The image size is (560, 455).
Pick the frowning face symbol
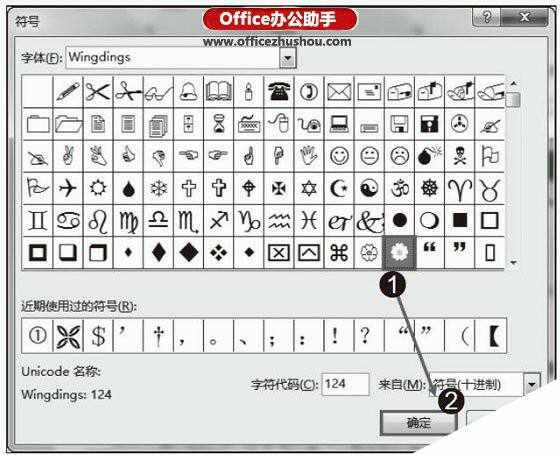[399, 156]
